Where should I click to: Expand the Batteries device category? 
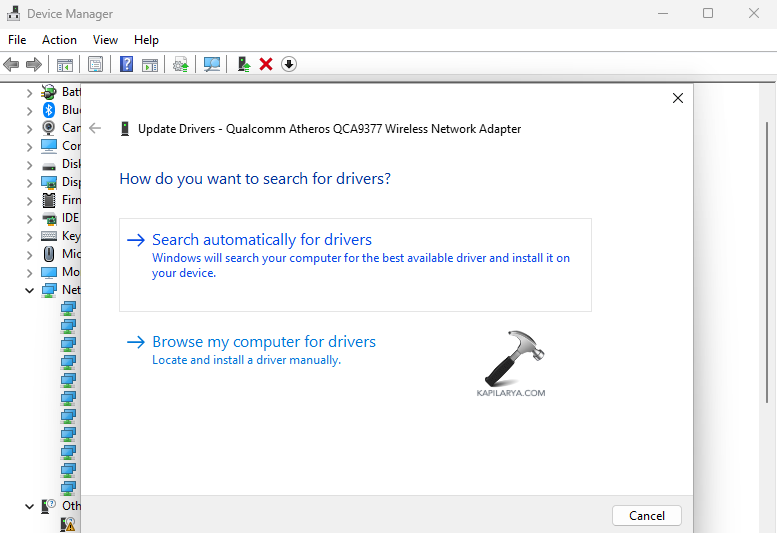30,92
